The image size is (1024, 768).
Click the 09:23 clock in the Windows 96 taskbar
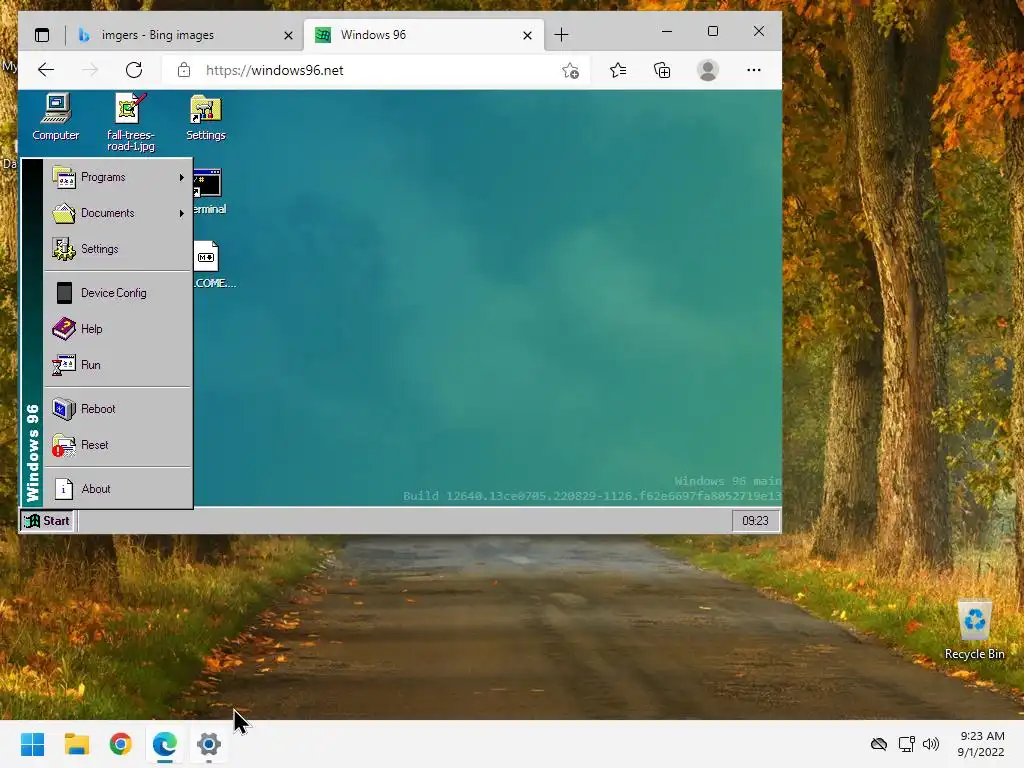[755, 520]
